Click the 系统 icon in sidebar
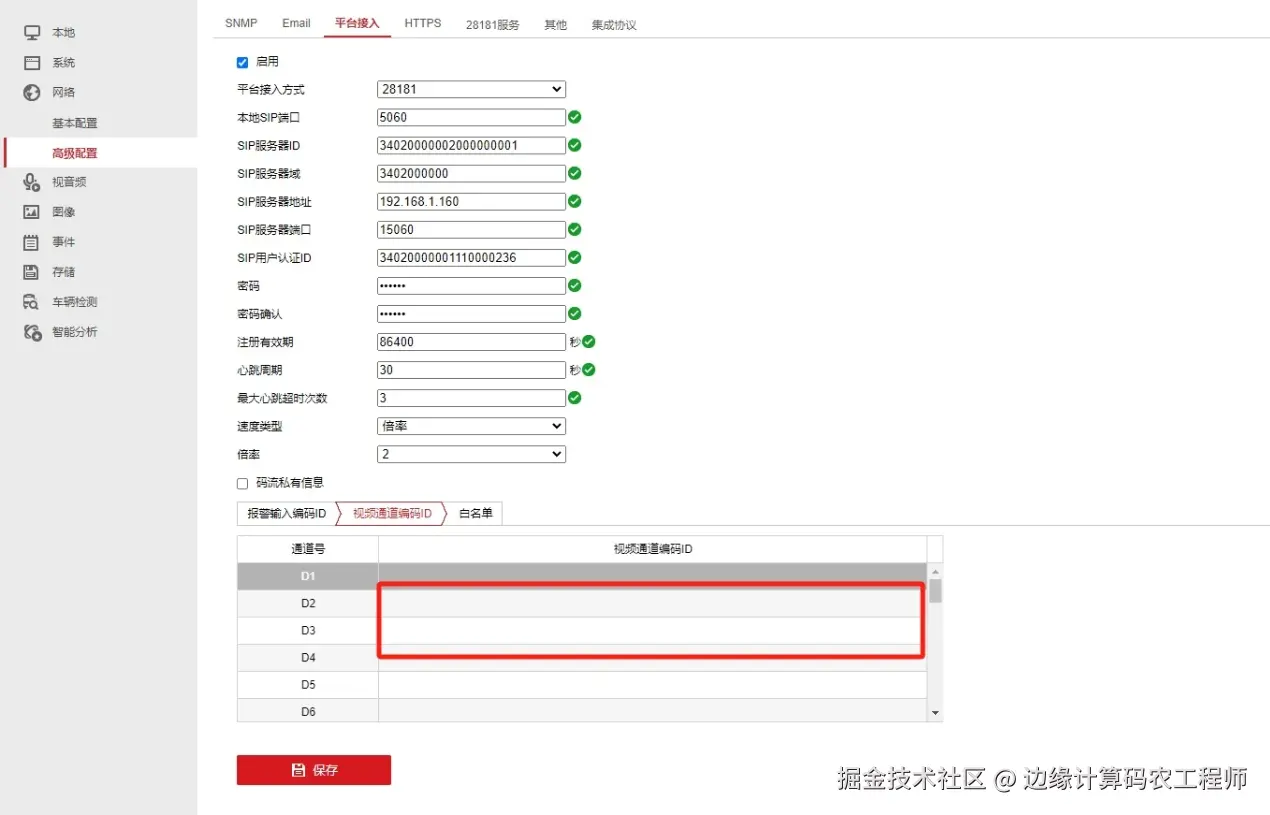This screenshot has height=815, width=1270. click(x=32, y=63)
